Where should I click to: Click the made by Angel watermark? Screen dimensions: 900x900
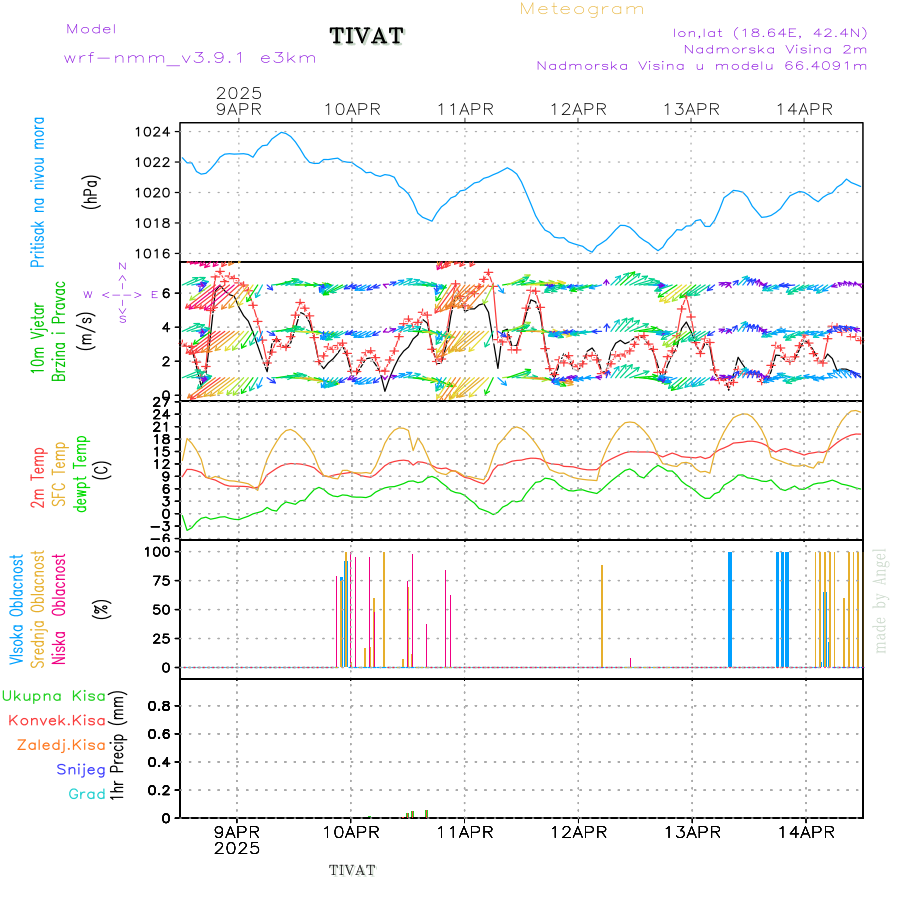pyautogui.click(x=881, y=600)
